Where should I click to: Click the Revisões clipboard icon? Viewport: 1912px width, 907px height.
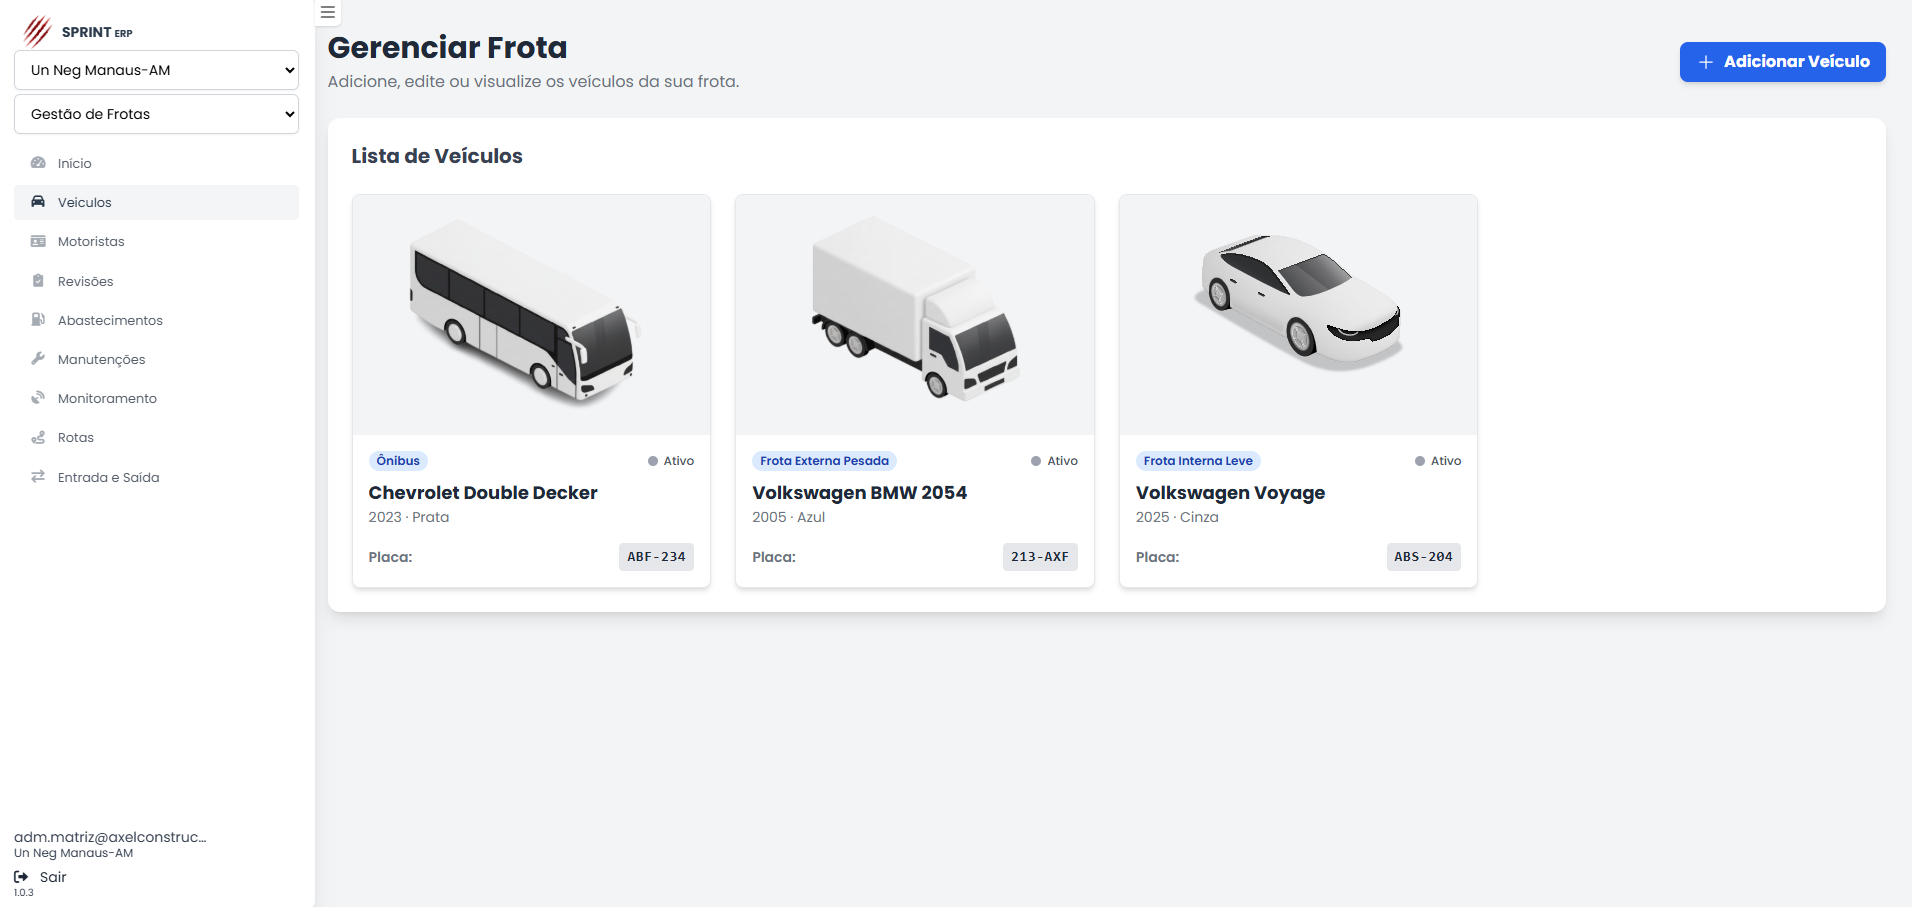[x=38, y=281]
